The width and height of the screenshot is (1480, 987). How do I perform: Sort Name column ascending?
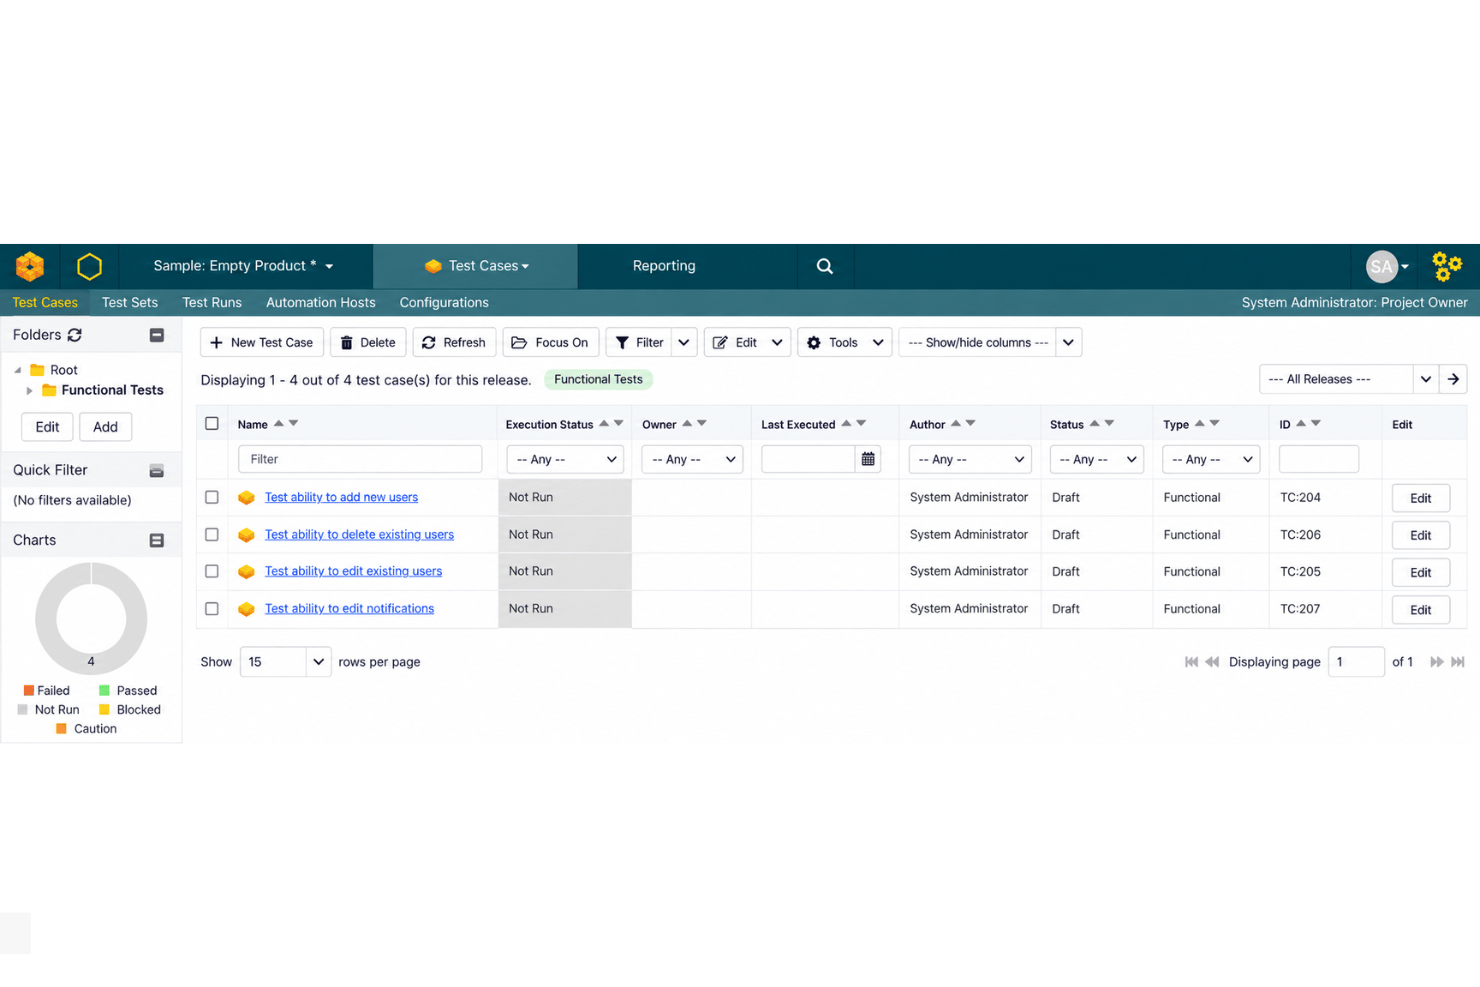click(x=279, y=423)
